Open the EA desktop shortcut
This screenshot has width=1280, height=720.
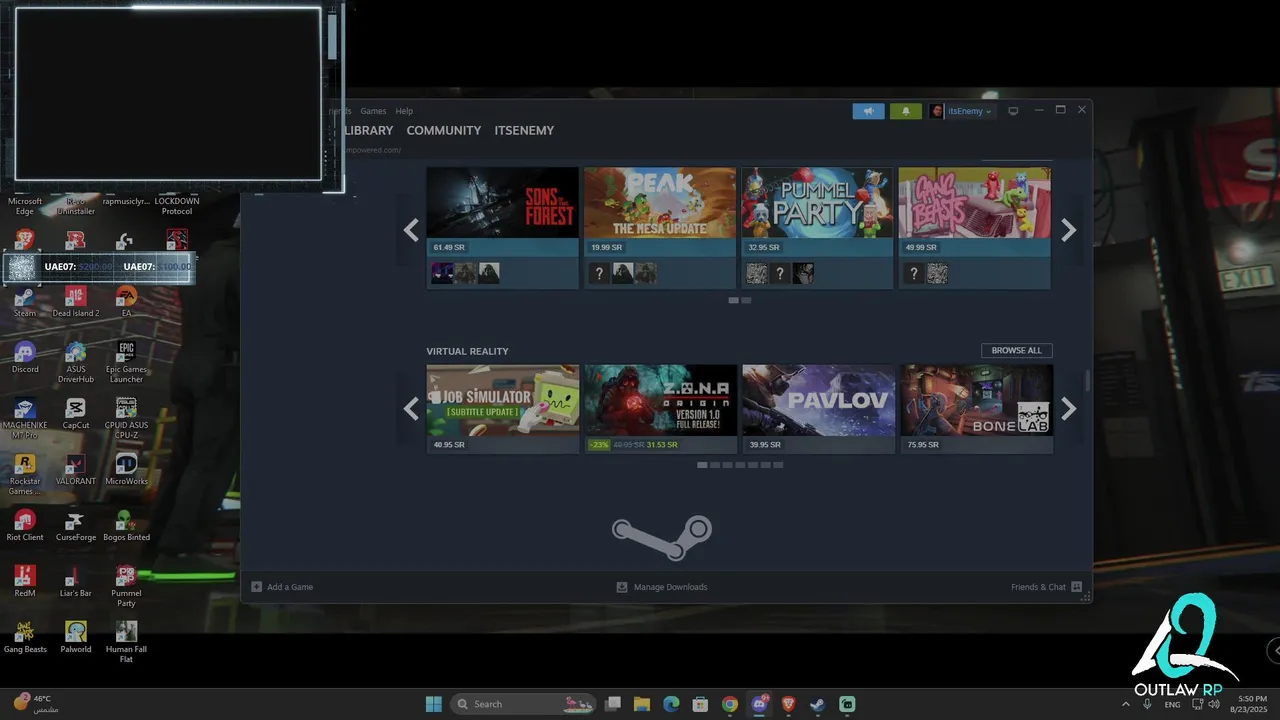point(126,301)
